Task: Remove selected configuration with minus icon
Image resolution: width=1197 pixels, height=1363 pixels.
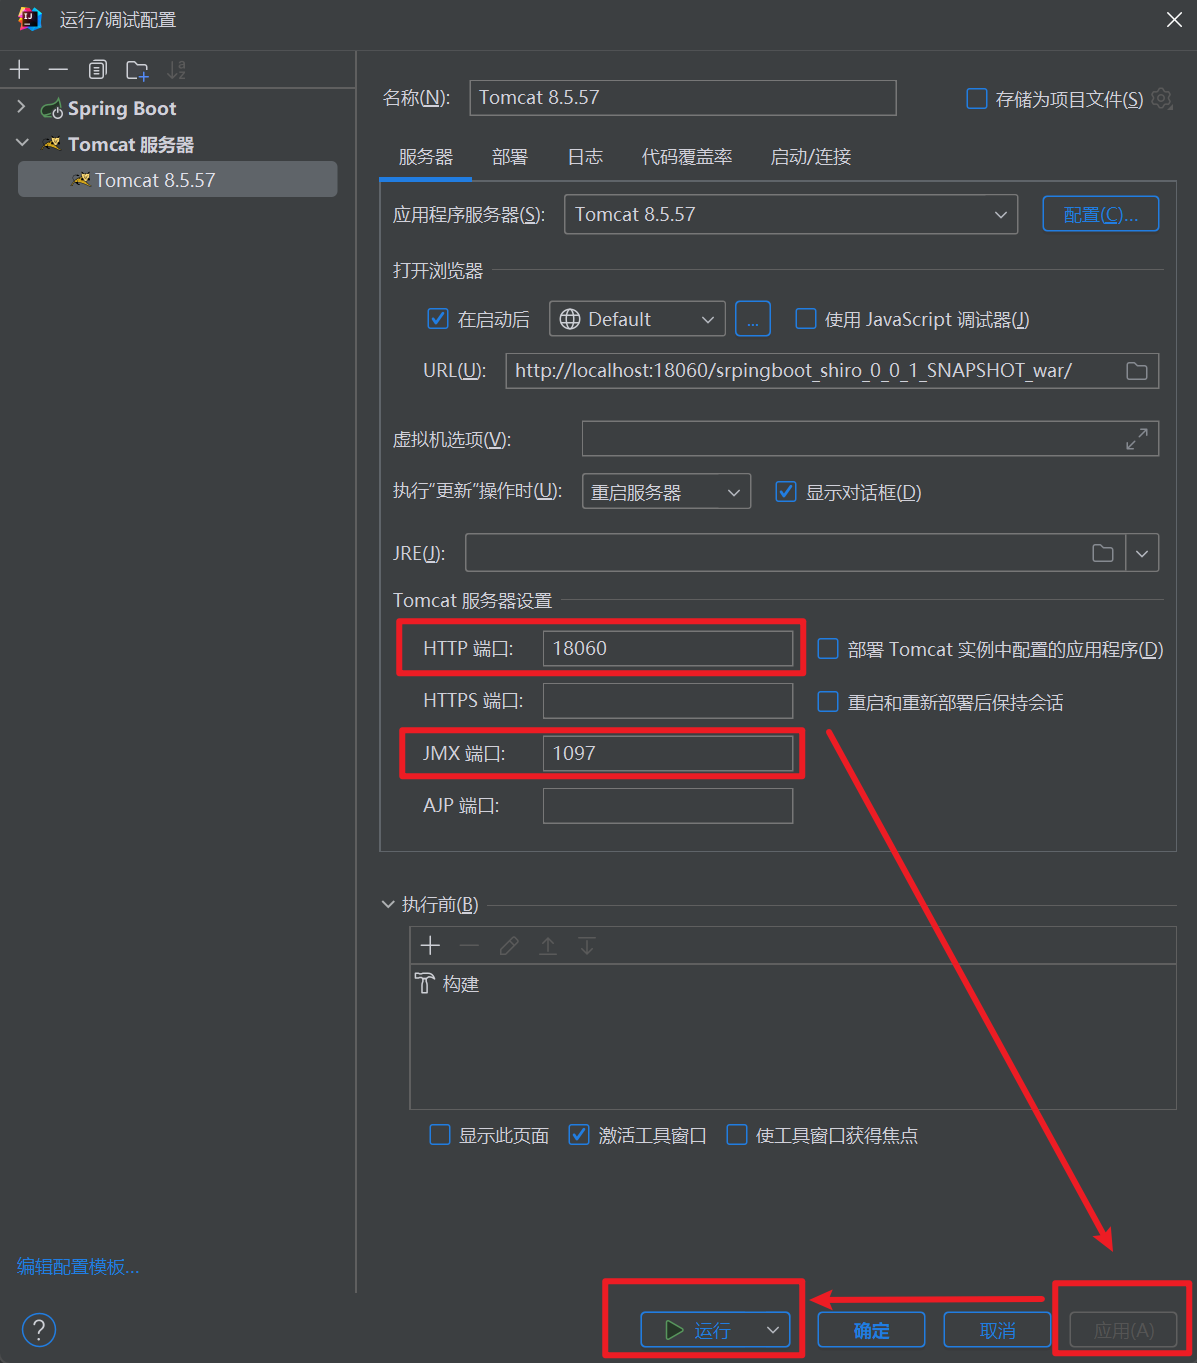Action: click(58, 69)
